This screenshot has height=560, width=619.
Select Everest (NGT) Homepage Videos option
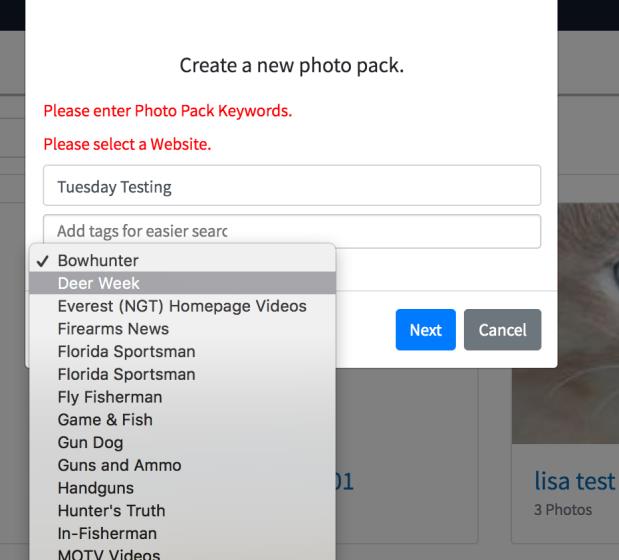coord(182,306)
